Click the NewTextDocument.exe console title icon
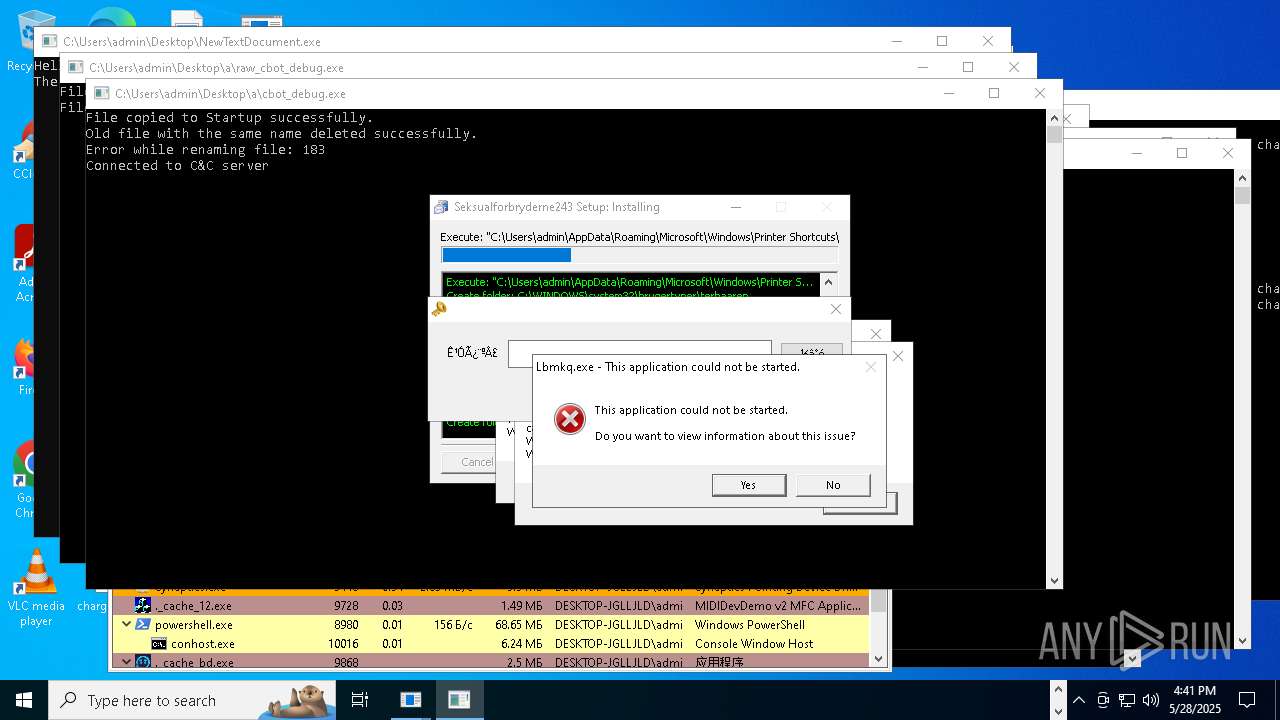This screenshot has width=1280, height=720. (49, 42)
